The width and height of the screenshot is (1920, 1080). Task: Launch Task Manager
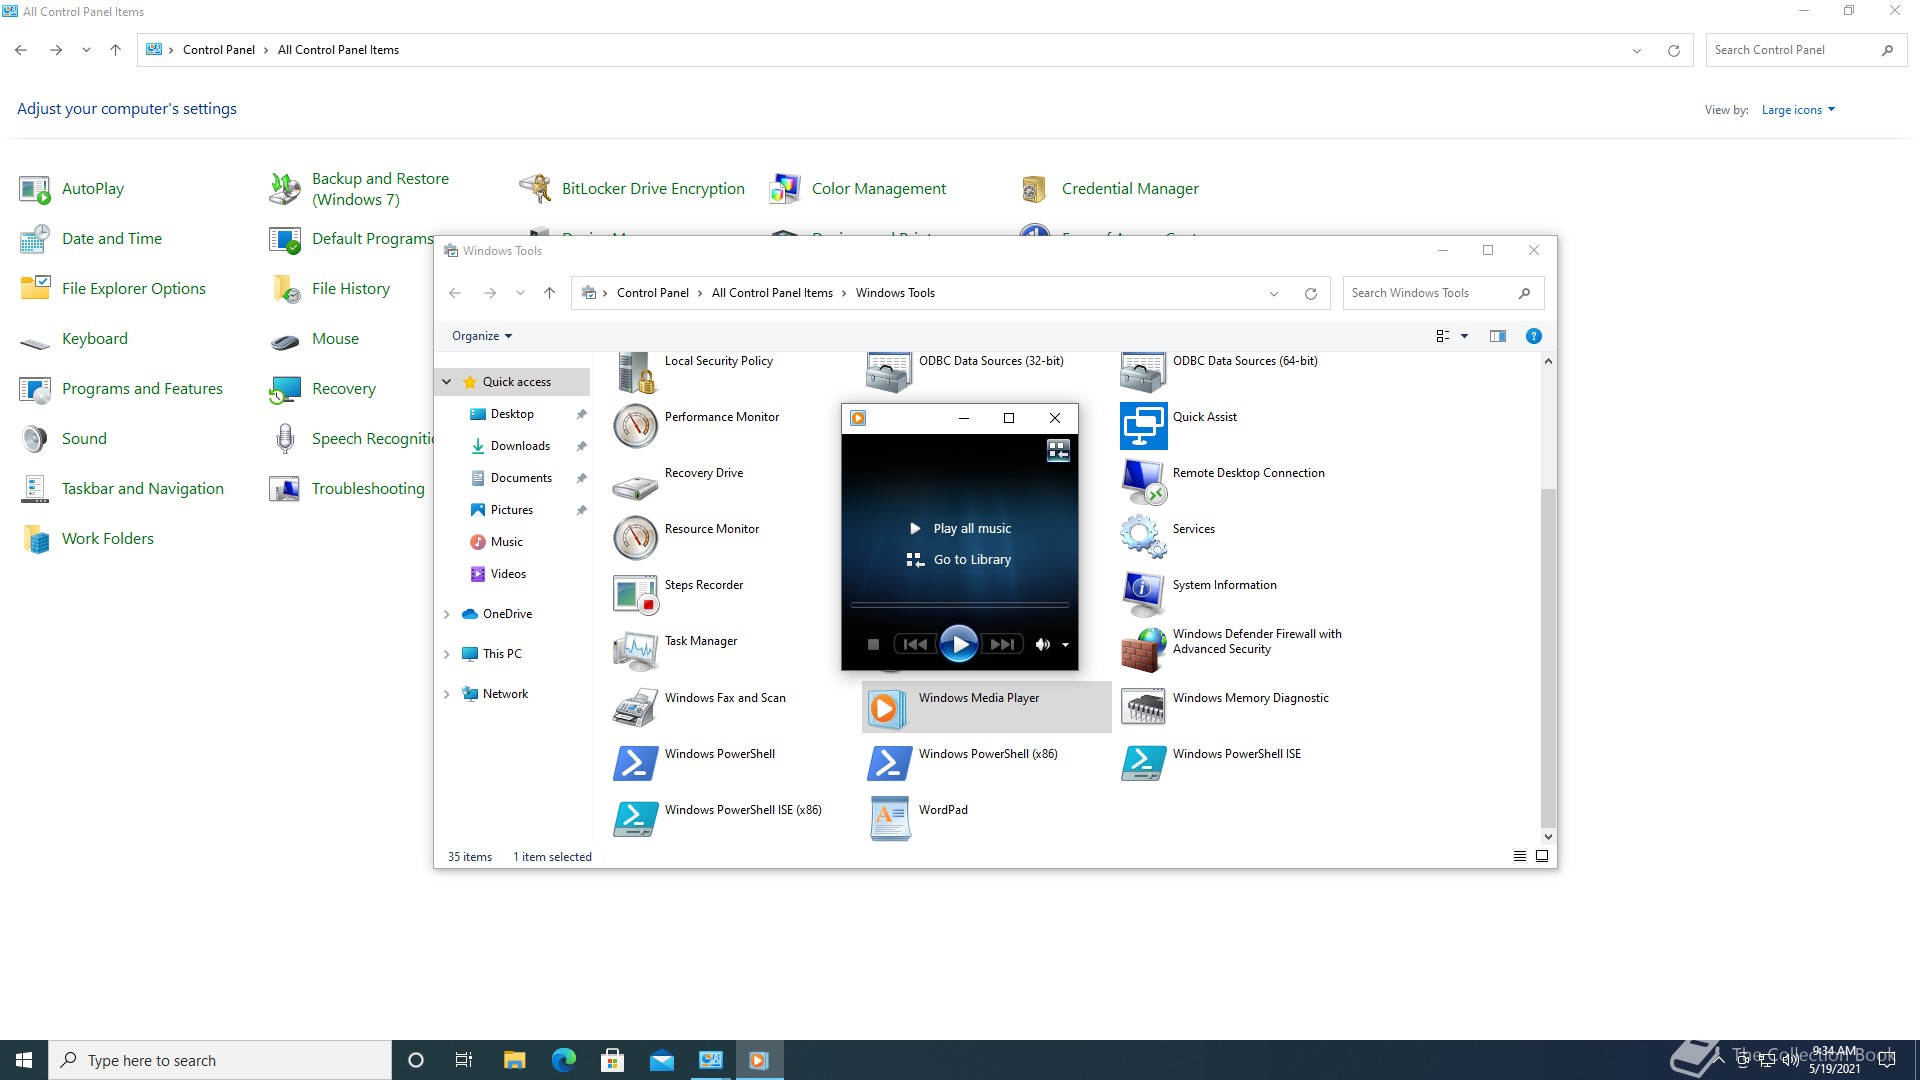click(676, 650)
